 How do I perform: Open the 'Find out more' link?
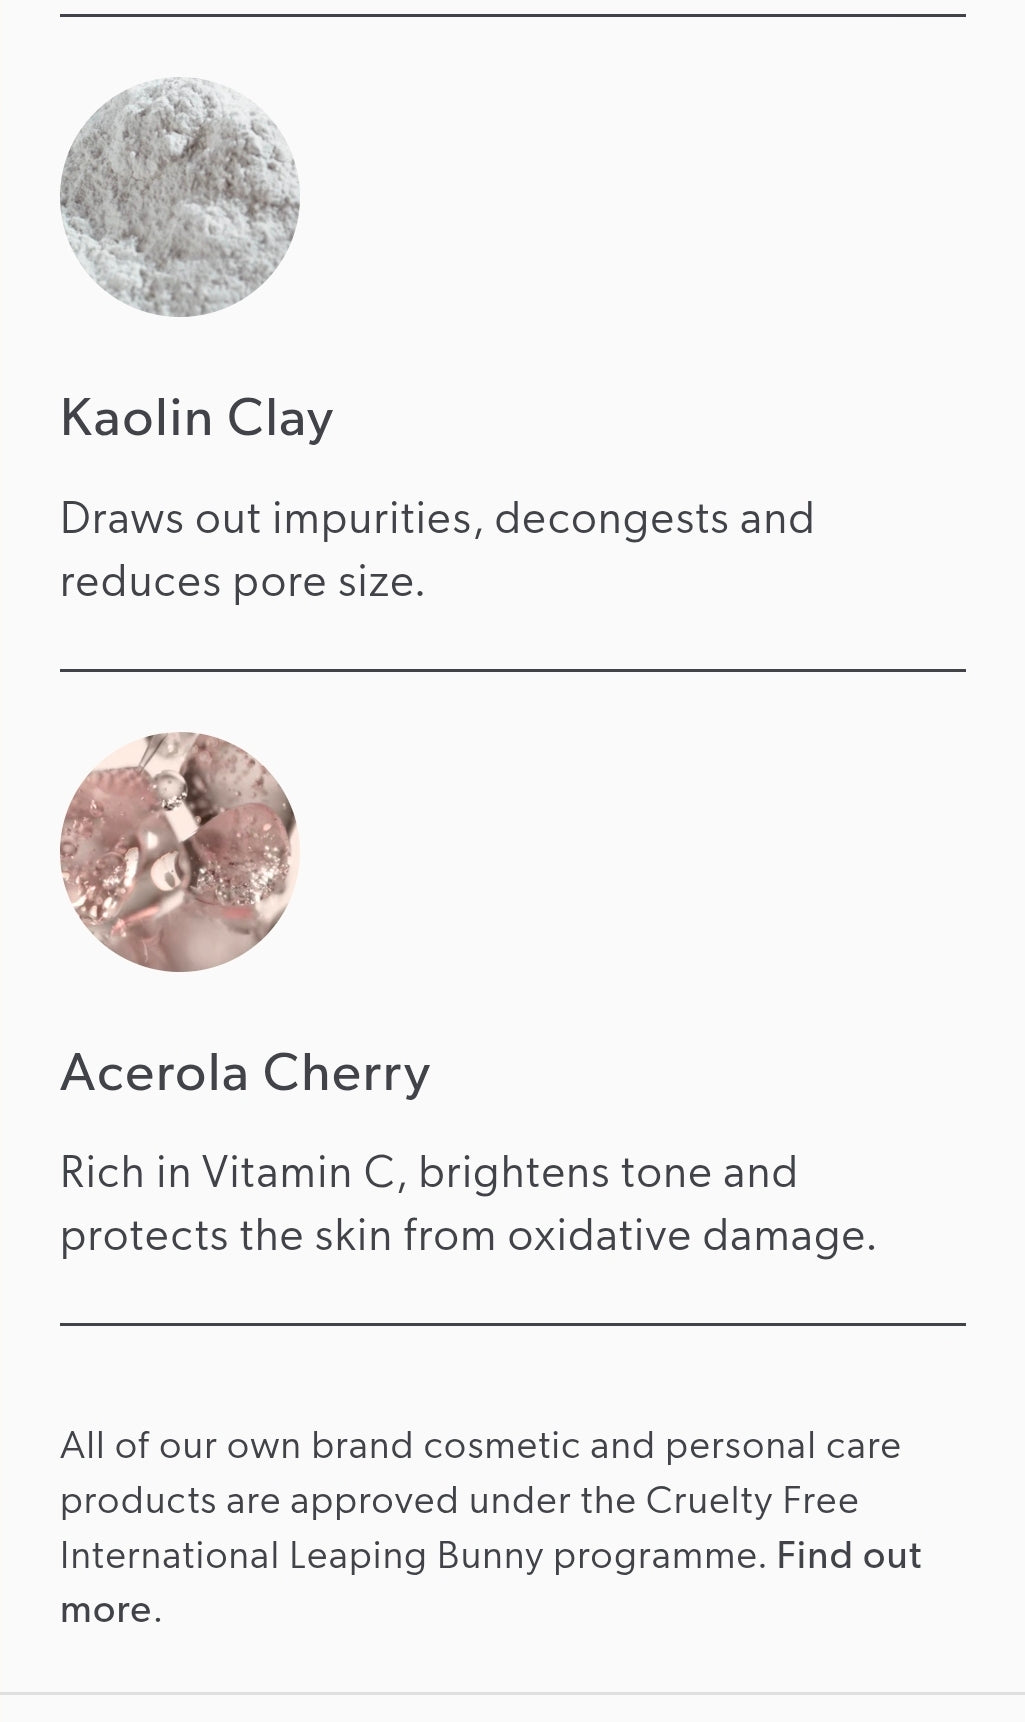click(848, 1556)
